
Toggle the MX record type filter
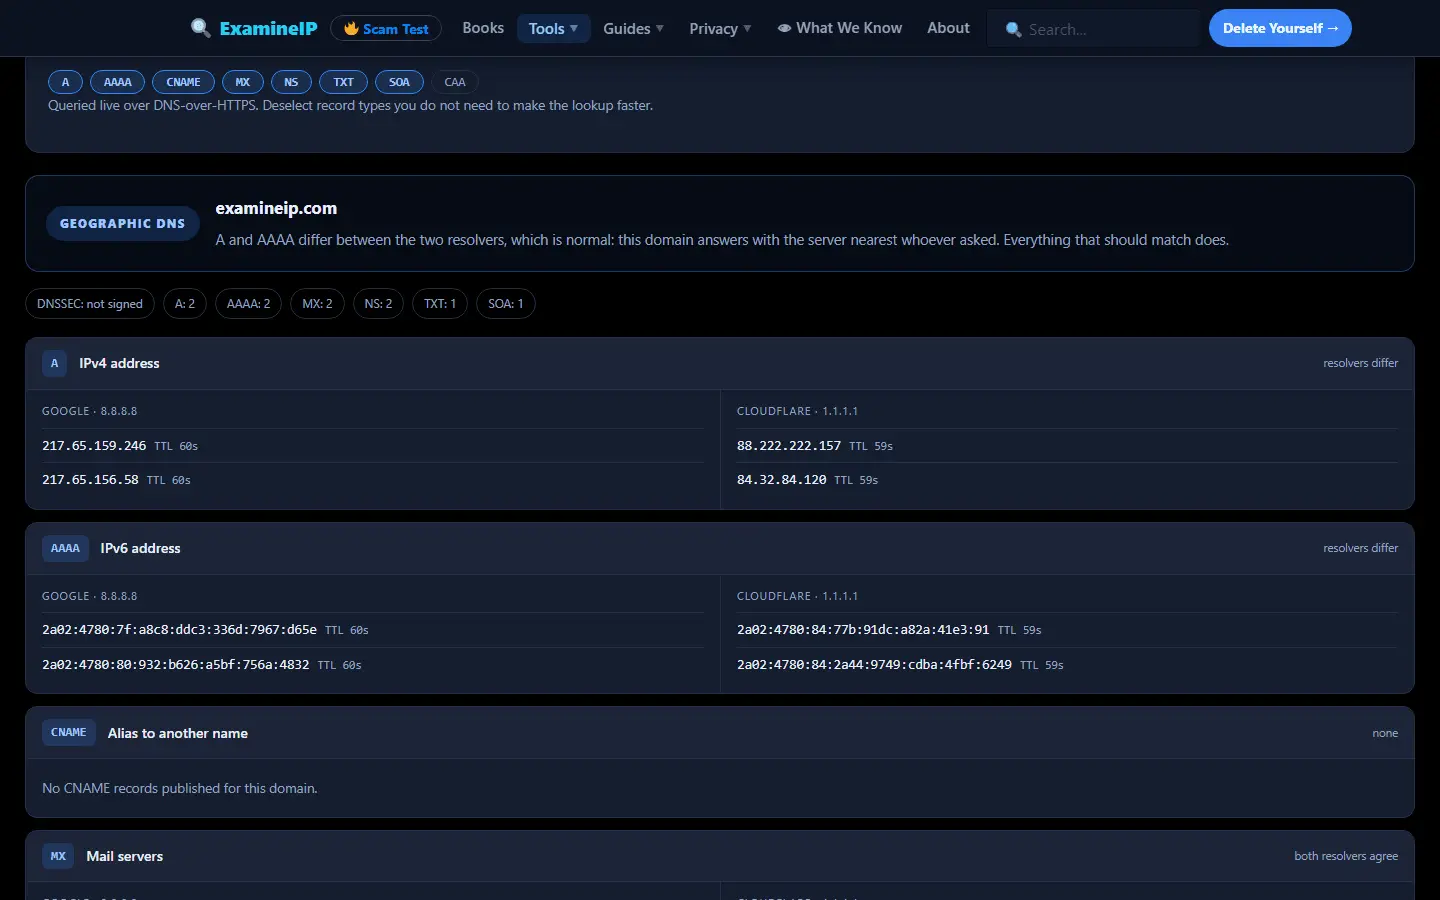coord(243,82)
